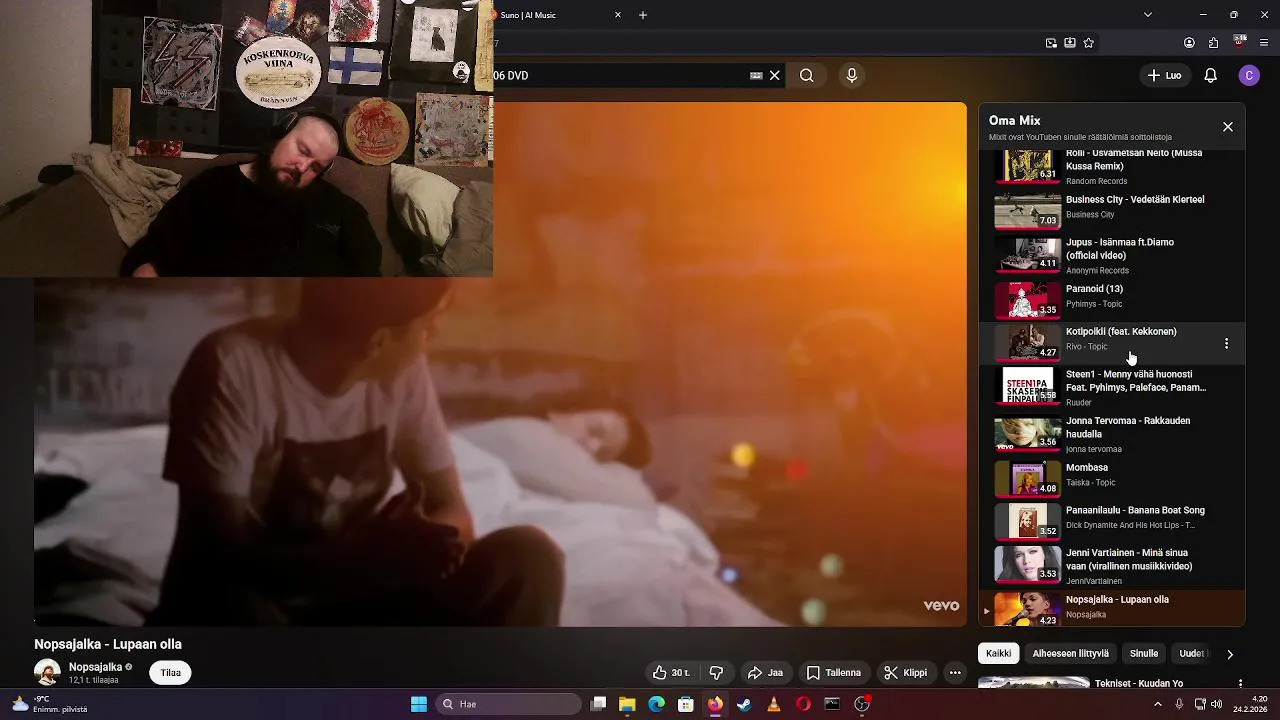
Task: Click the Luo create button
Action: 1165,75
